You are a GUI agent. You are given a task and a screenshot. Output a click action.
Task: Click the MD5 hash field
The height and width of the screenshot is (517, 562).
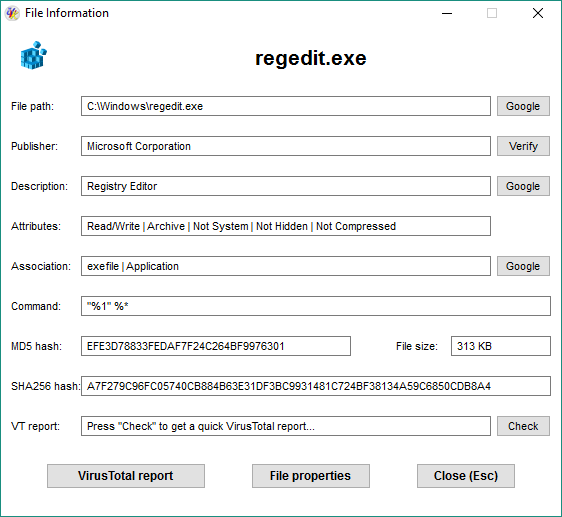[x=216, y=346]
